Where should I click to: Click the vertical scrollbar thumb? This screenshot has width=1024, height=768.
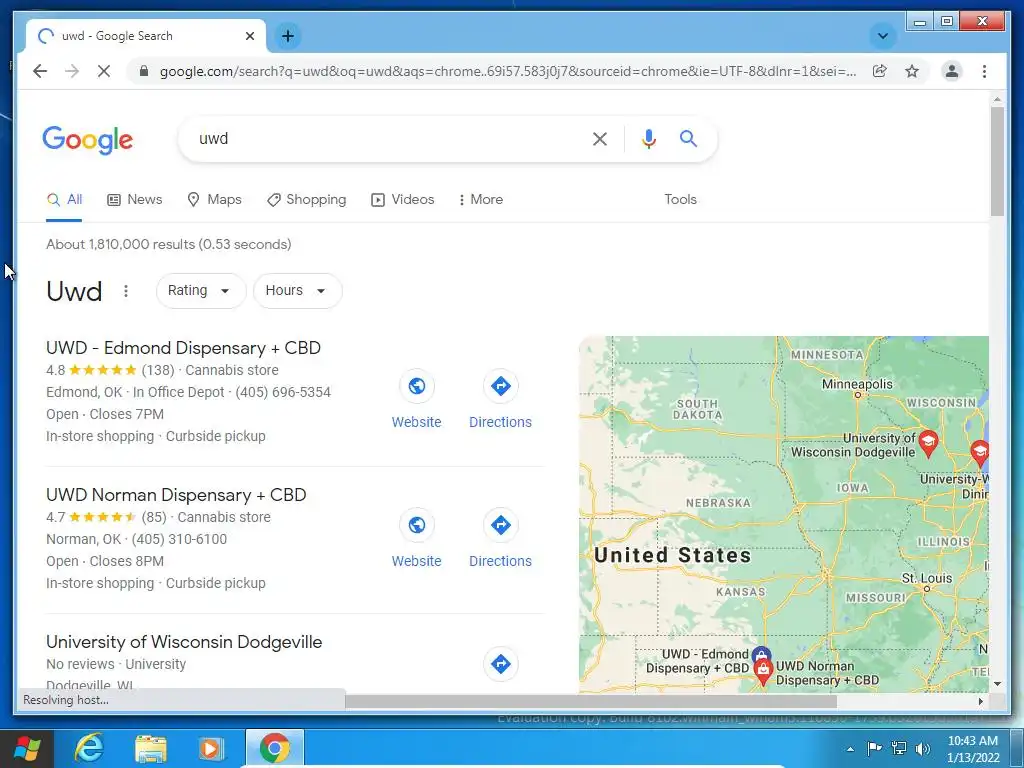pos(997,161)
